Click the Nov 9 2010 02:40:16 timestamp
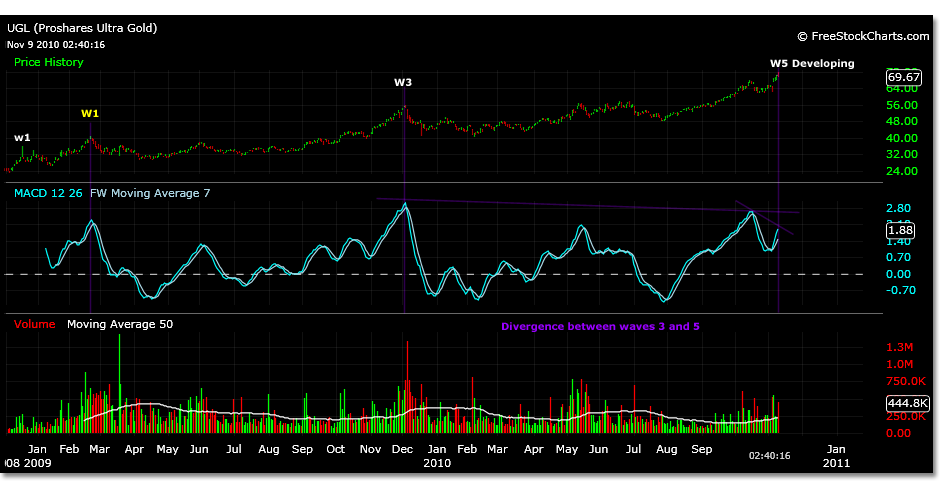 56,45
